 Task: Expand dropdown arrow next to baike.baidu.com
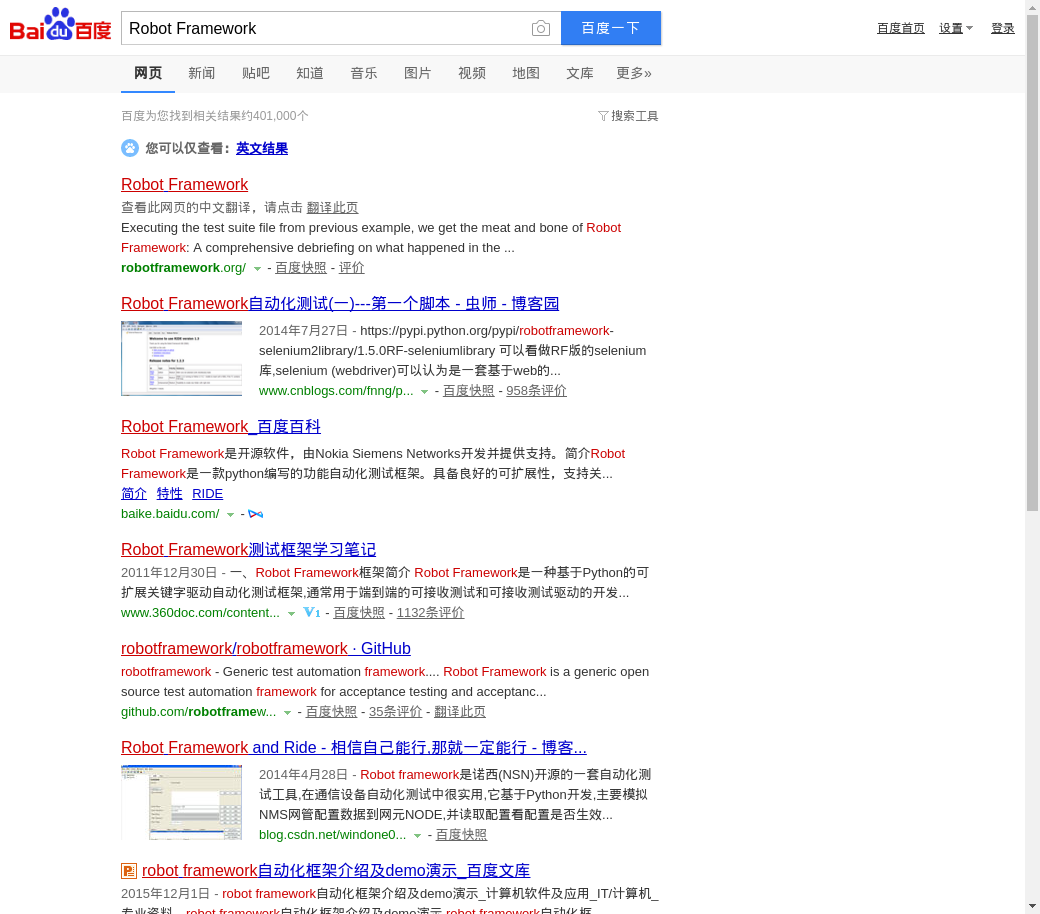pos(230,515)
